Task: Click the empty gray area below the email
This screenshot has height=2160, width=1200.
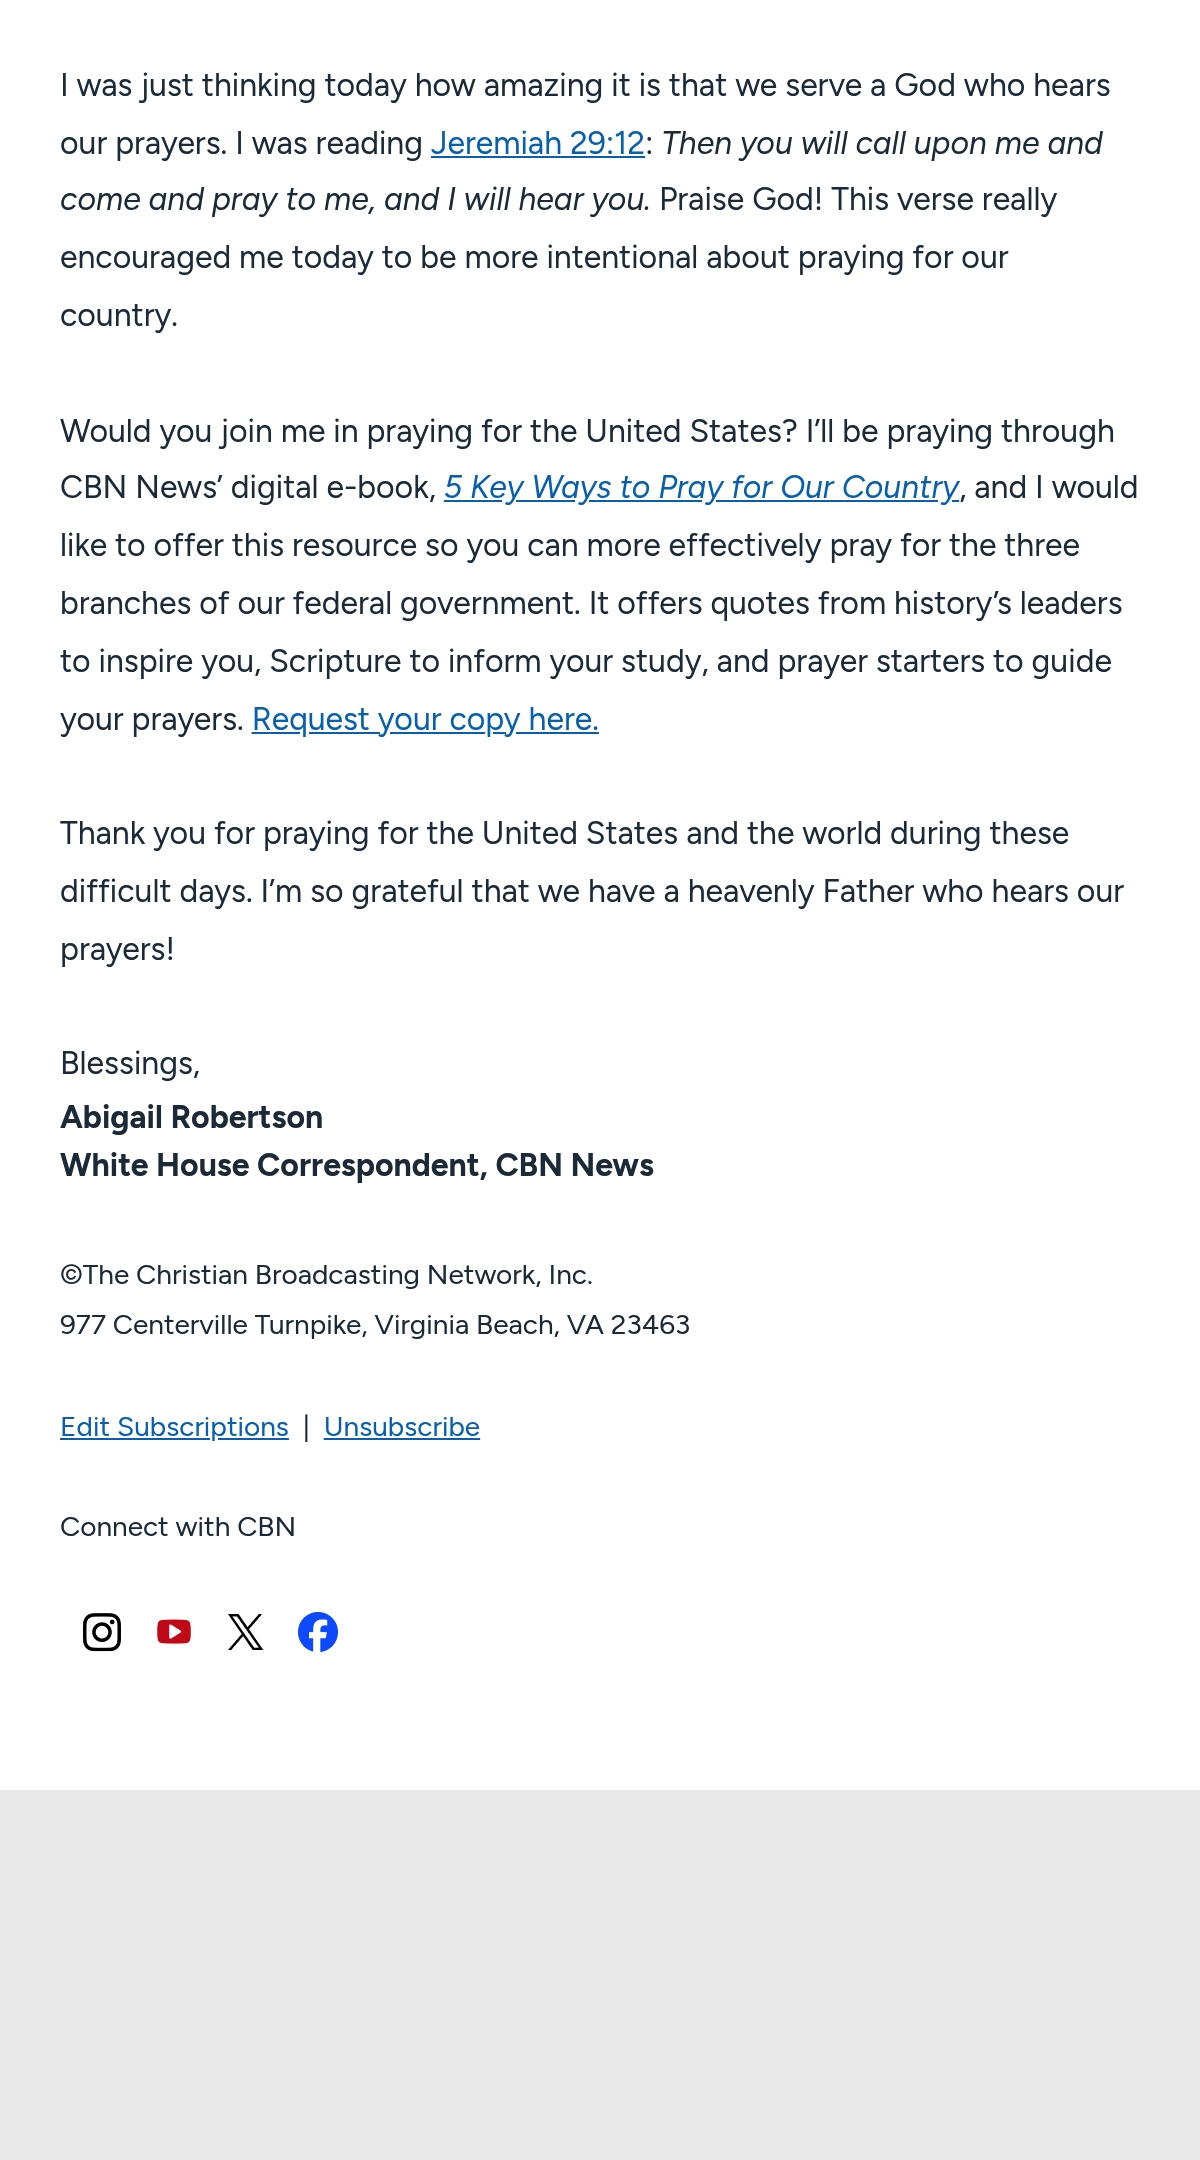Action: [x=600, y=1975]
